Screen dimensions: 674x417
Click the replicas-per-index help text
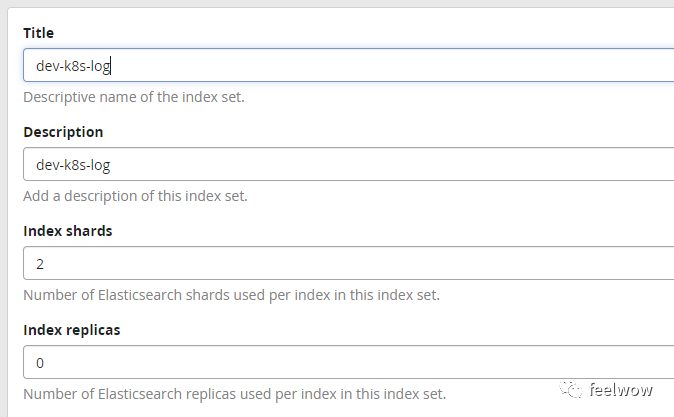coord(234,393)
